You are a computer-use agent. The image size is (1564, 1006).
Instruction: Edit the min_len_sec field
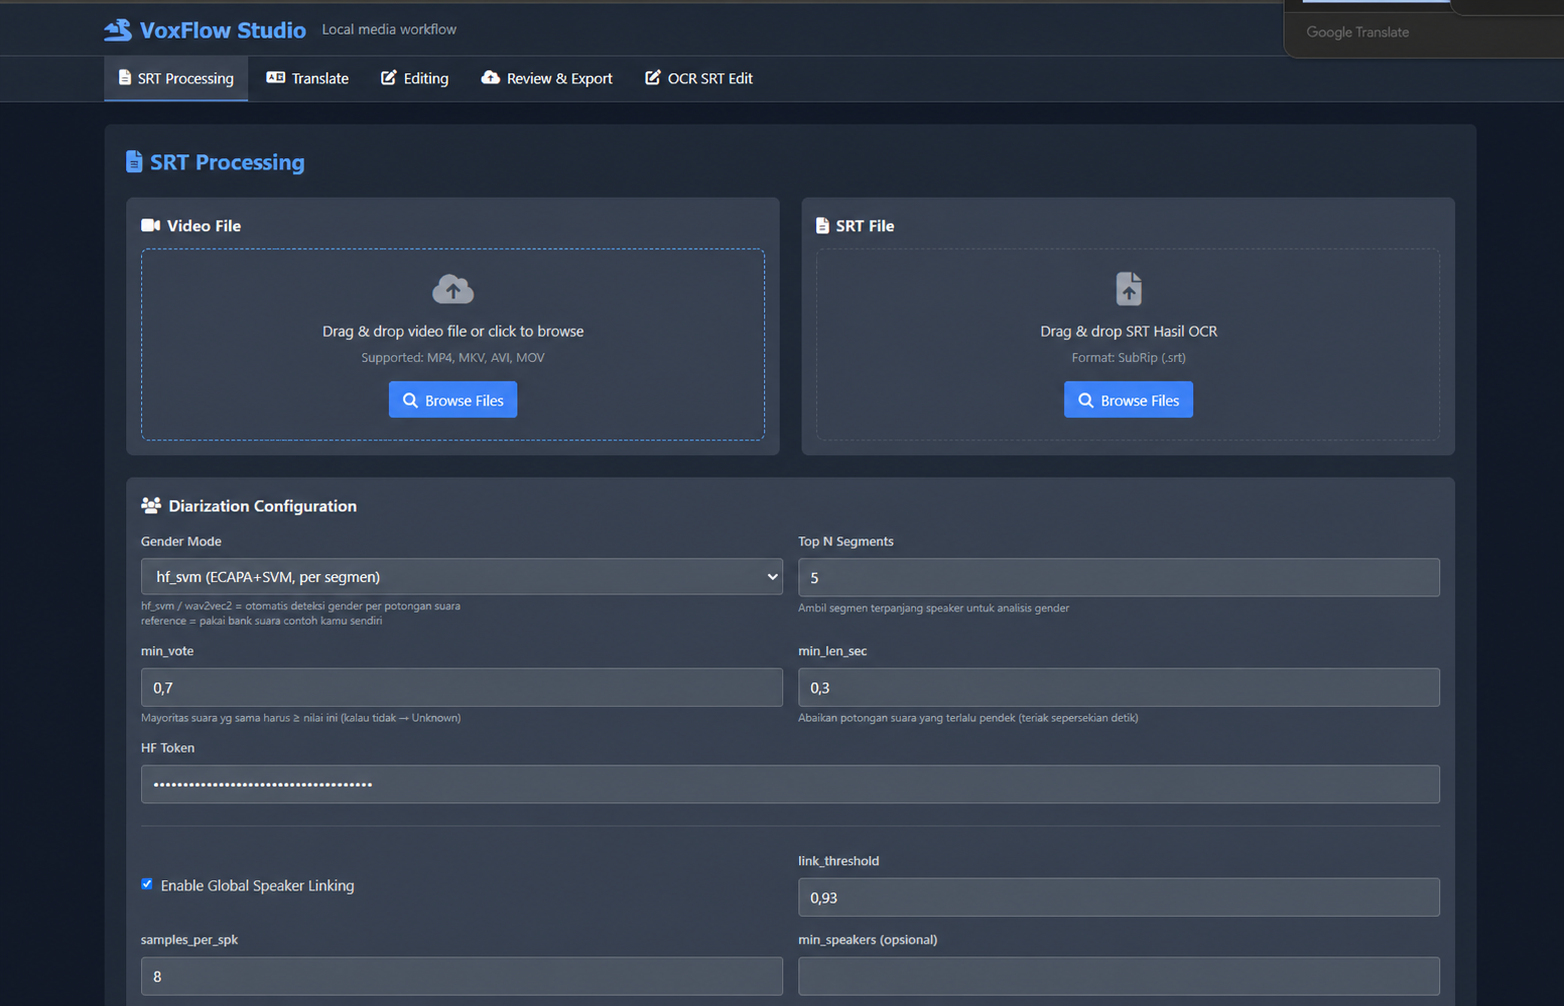[x=1119, y=687]
